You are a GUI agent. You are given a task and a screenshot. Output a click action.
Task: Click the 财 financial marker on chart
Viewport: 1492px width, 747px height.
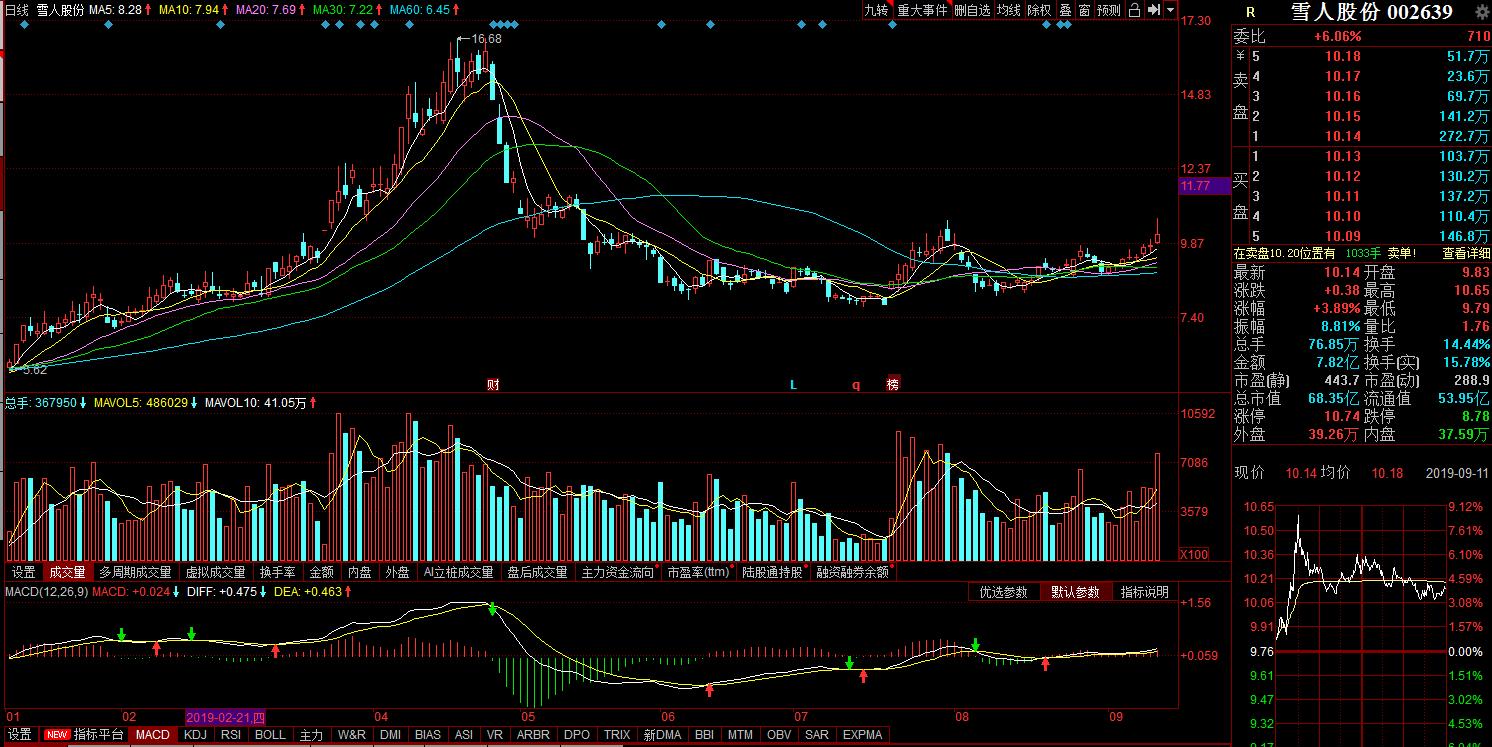(493, 384)
